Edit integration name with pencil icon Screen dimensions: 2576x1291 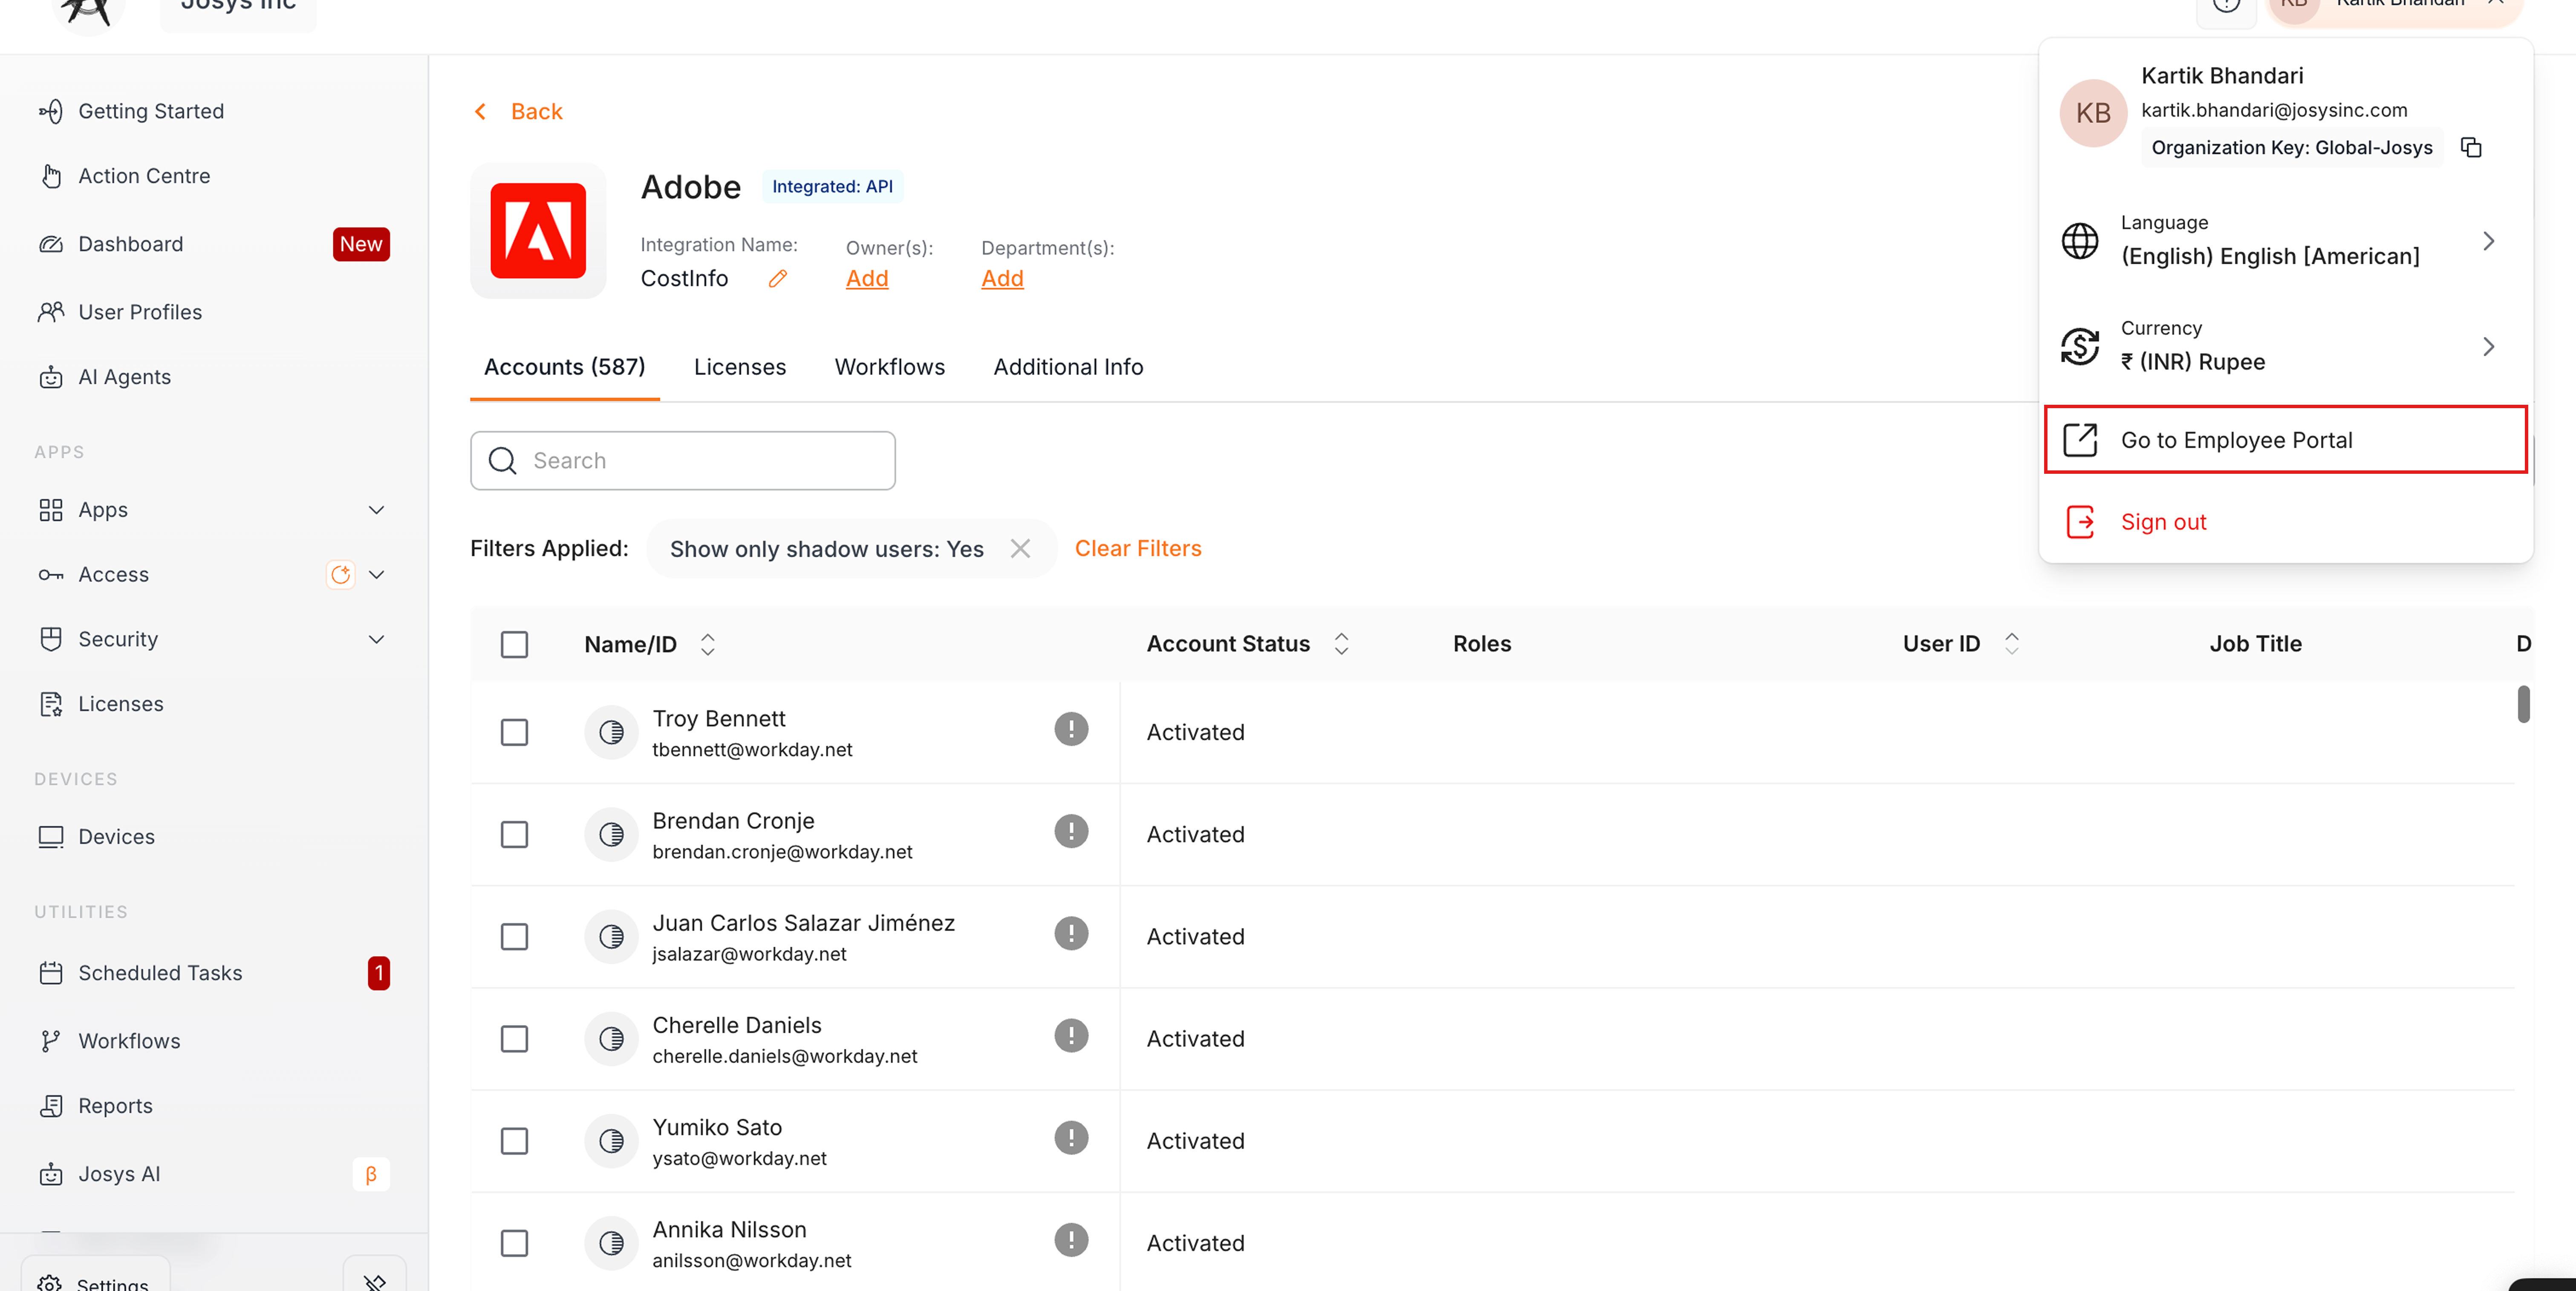(x=778, y=279)
